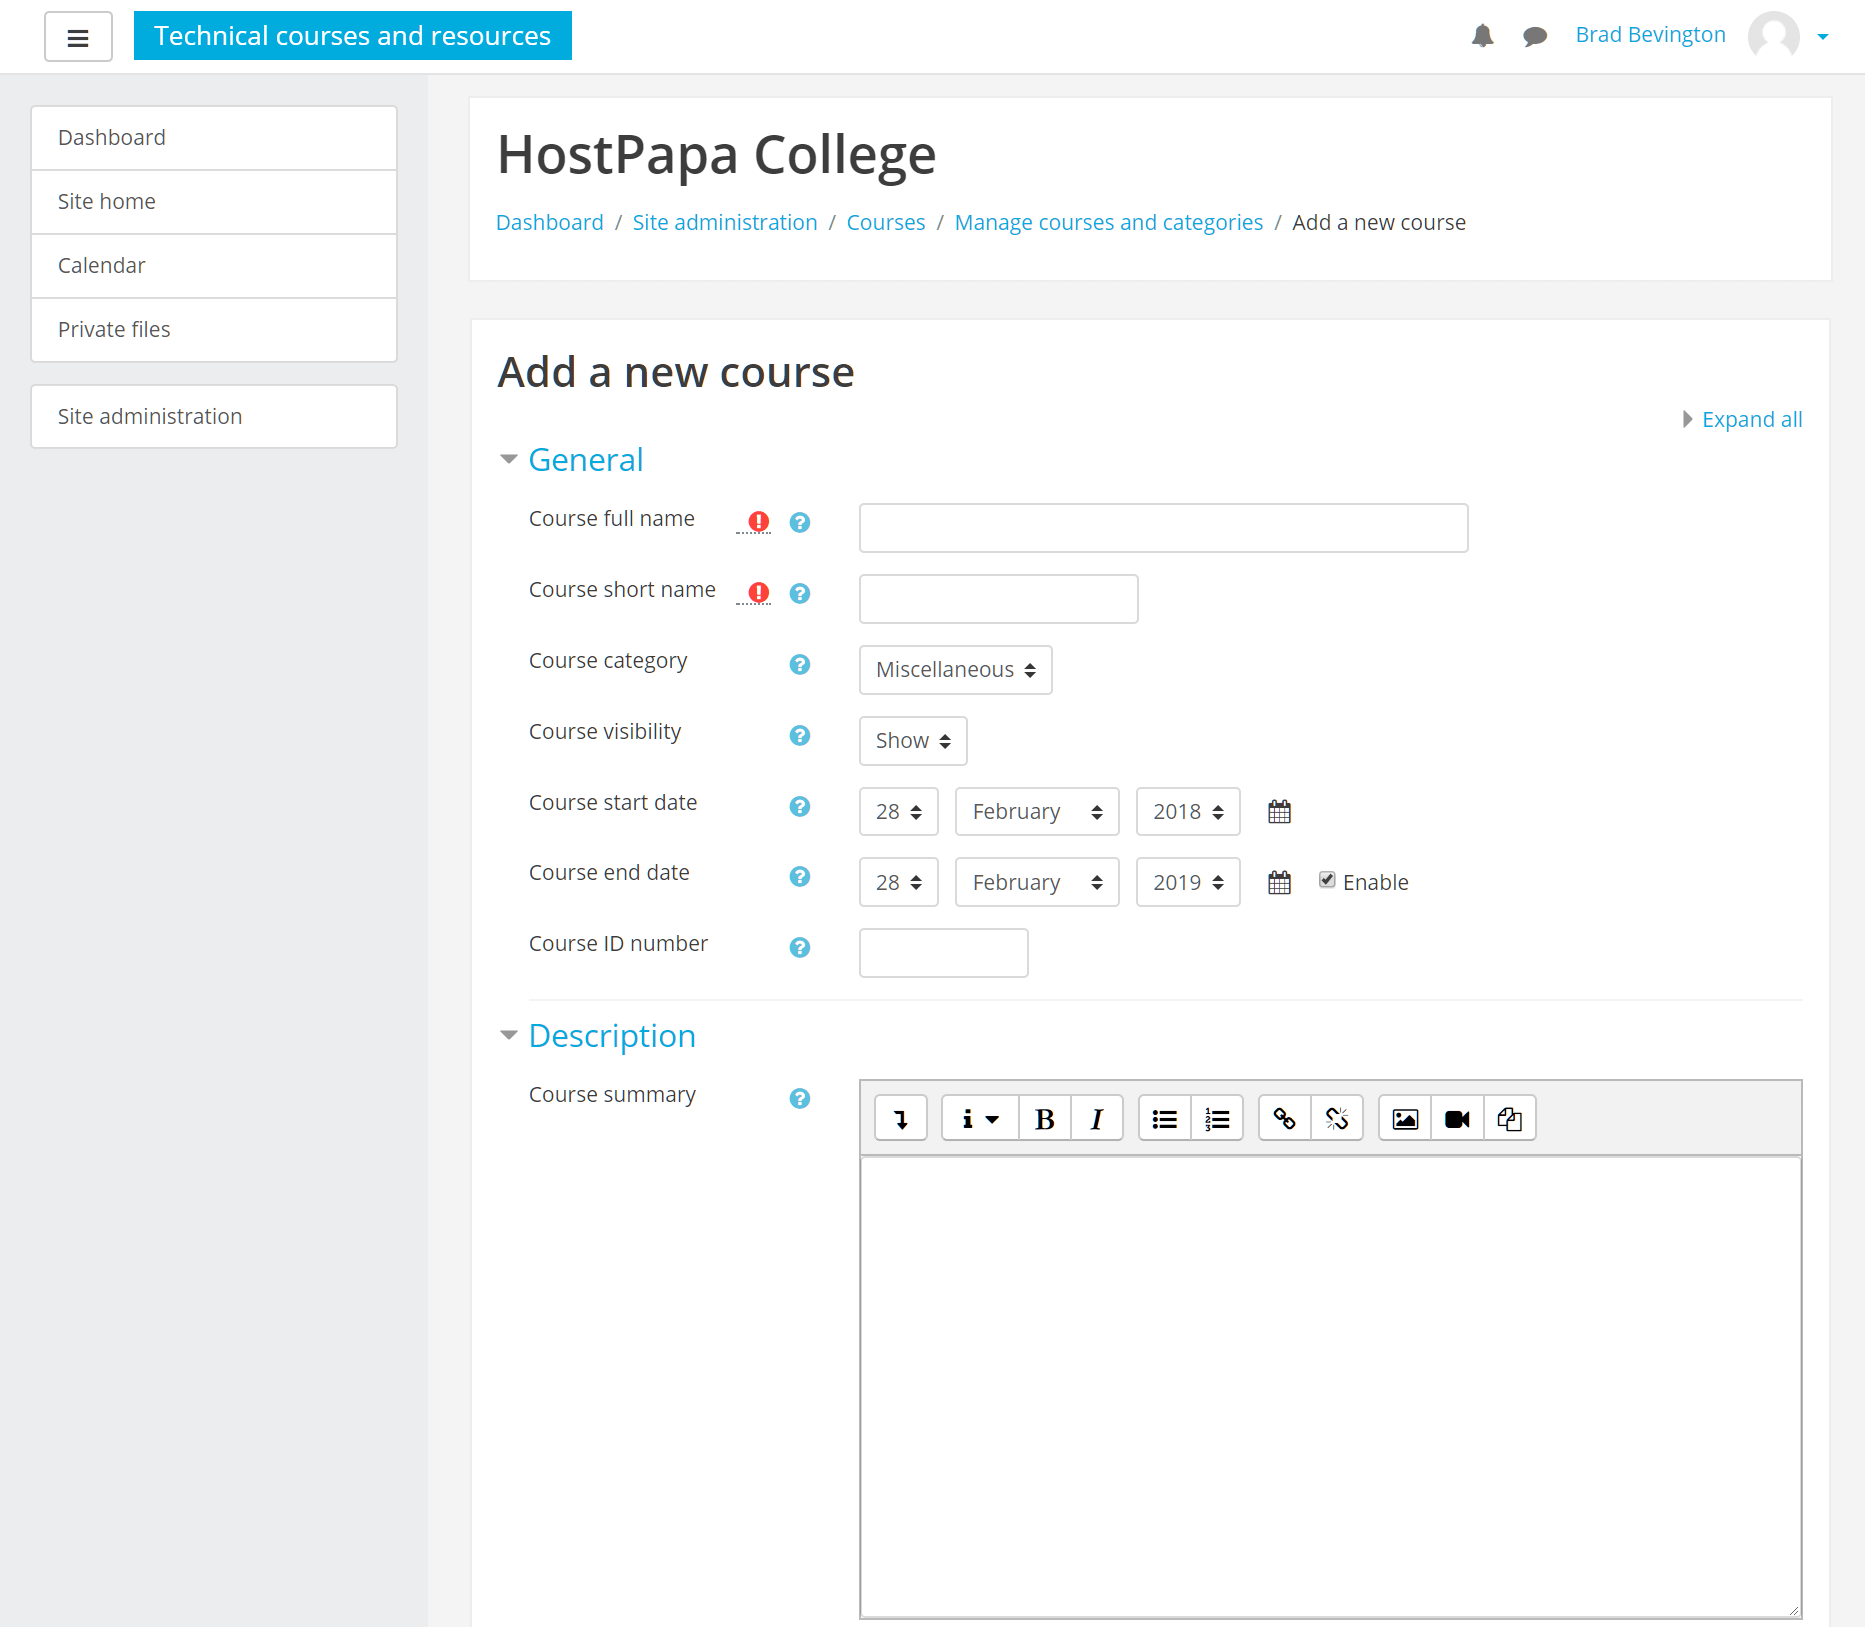The width and height of the screenshot is (1865, 1627).
Task: Insert a link in the editor
Action: point(1285,1118)
